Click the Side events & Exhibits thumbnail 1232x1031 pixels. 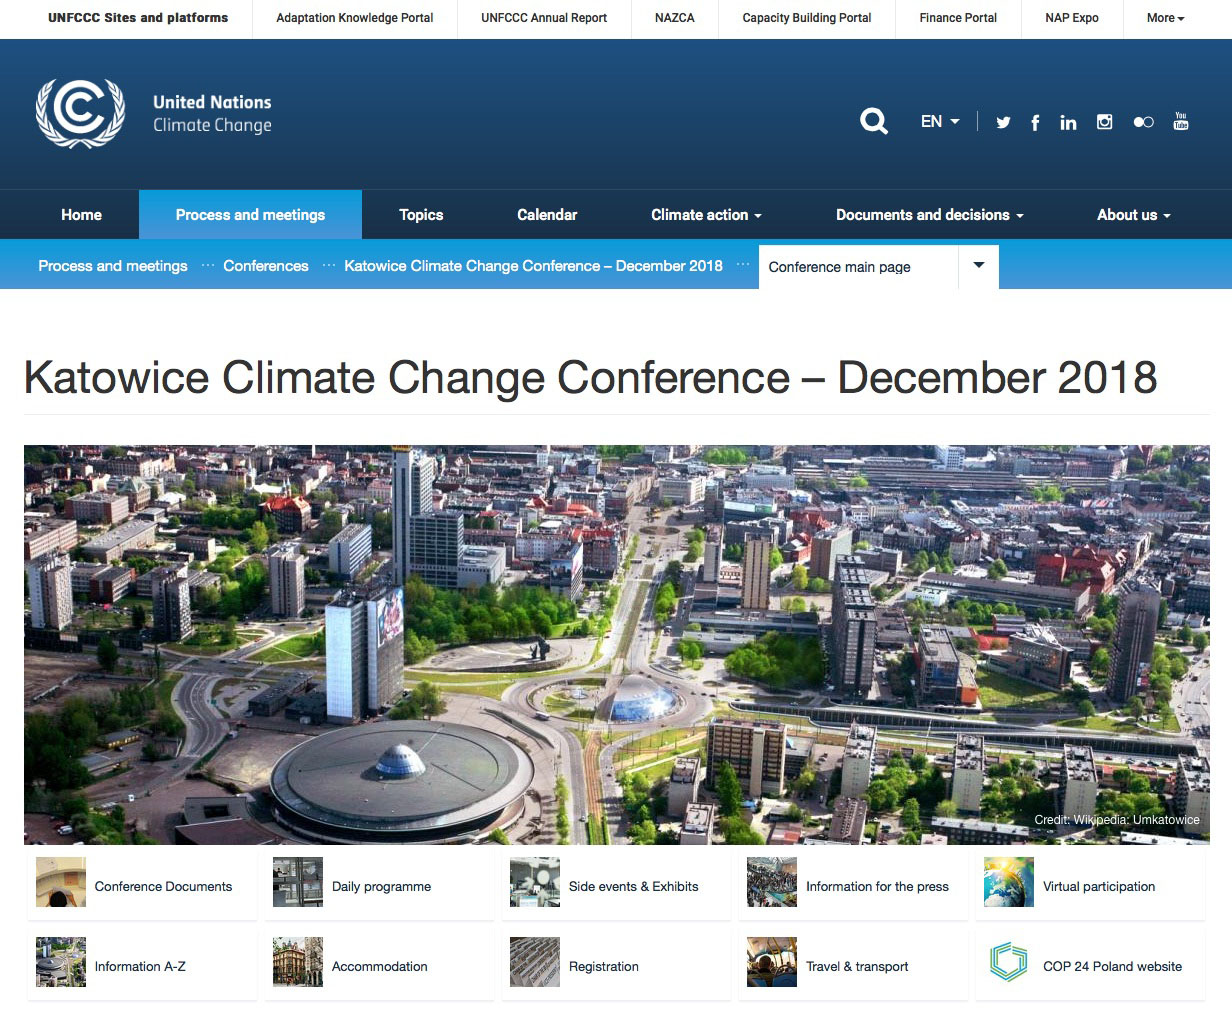click(535, 882)
